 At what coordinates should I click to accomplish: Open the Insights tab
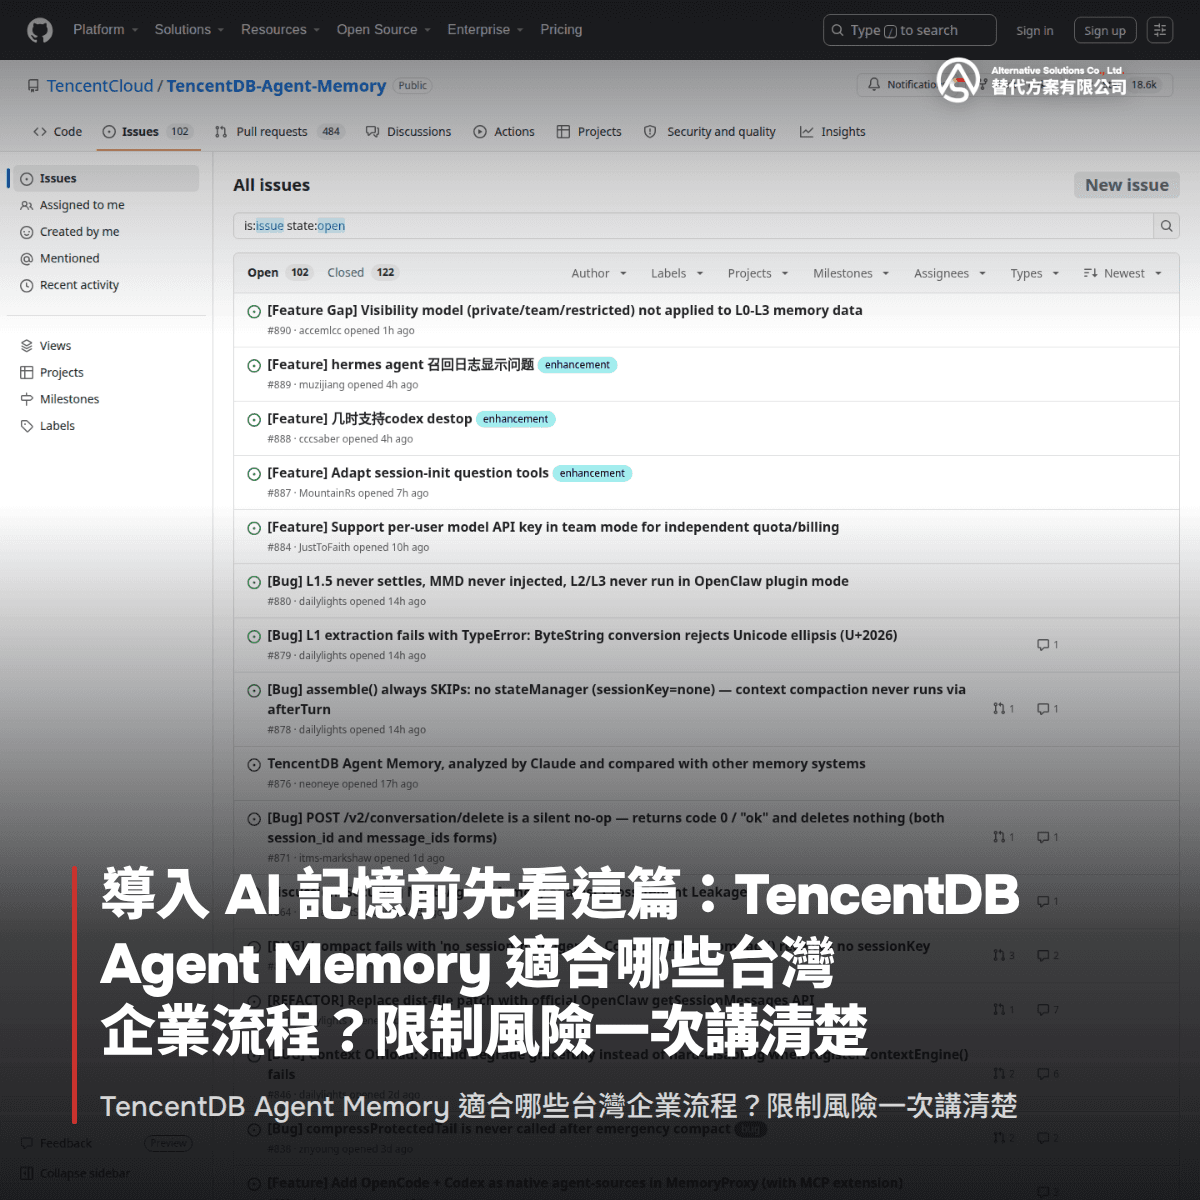(832, 132)
